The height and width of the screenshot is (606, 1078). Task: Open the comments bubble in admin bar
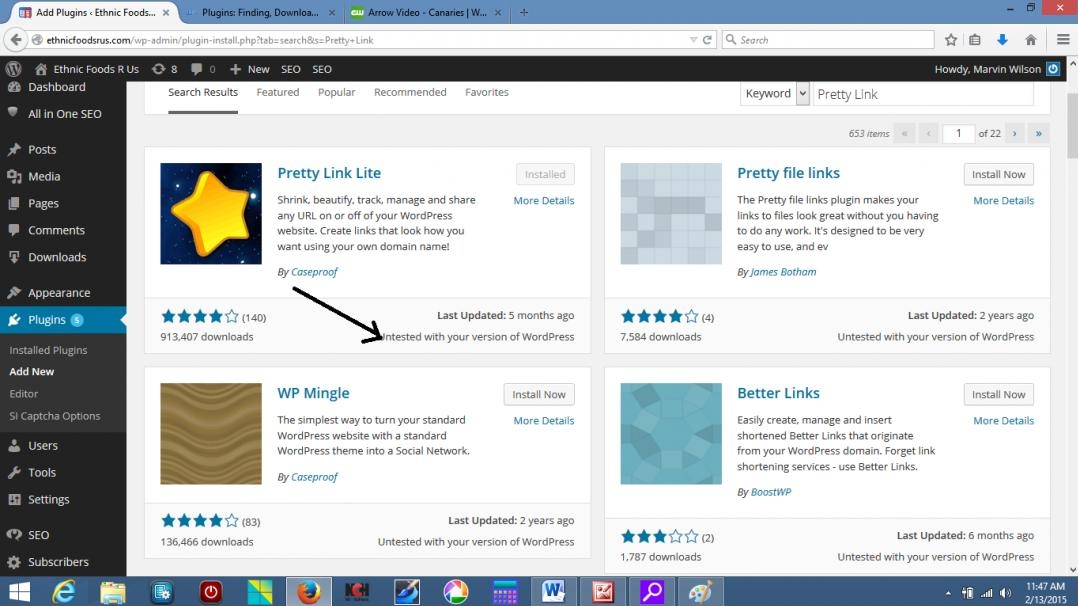(203, 69)
